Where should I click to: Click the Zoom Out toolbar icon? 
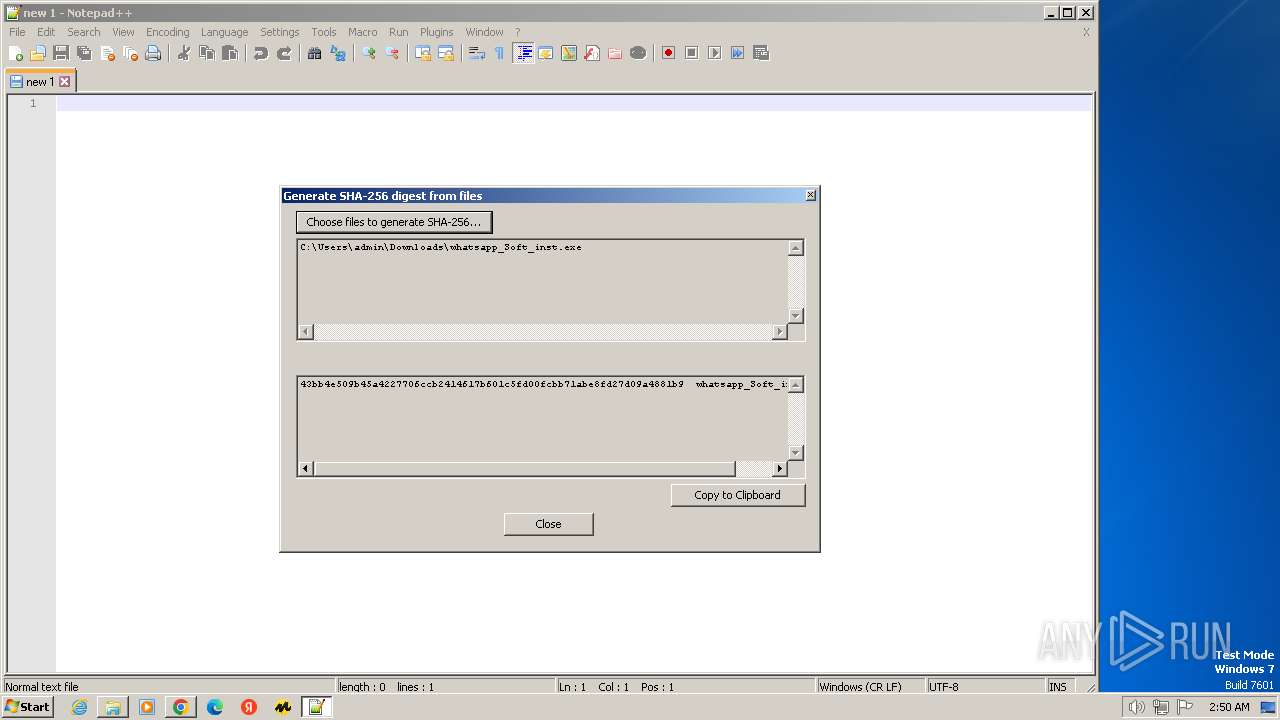pyautogui.click(x=392, y=53)
